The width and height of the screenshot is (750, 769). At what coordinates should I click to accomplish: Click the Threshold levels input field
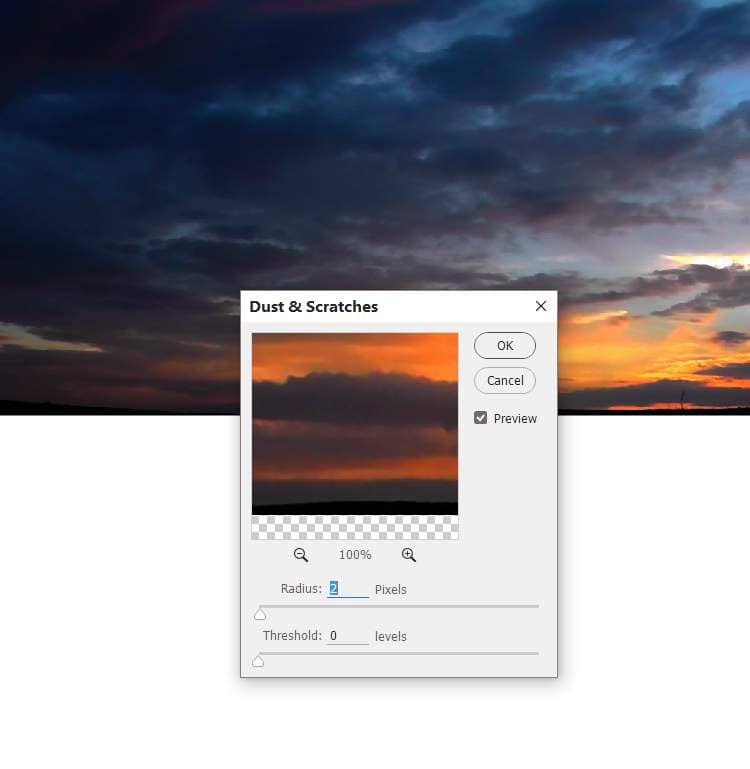tap(348, 636)
